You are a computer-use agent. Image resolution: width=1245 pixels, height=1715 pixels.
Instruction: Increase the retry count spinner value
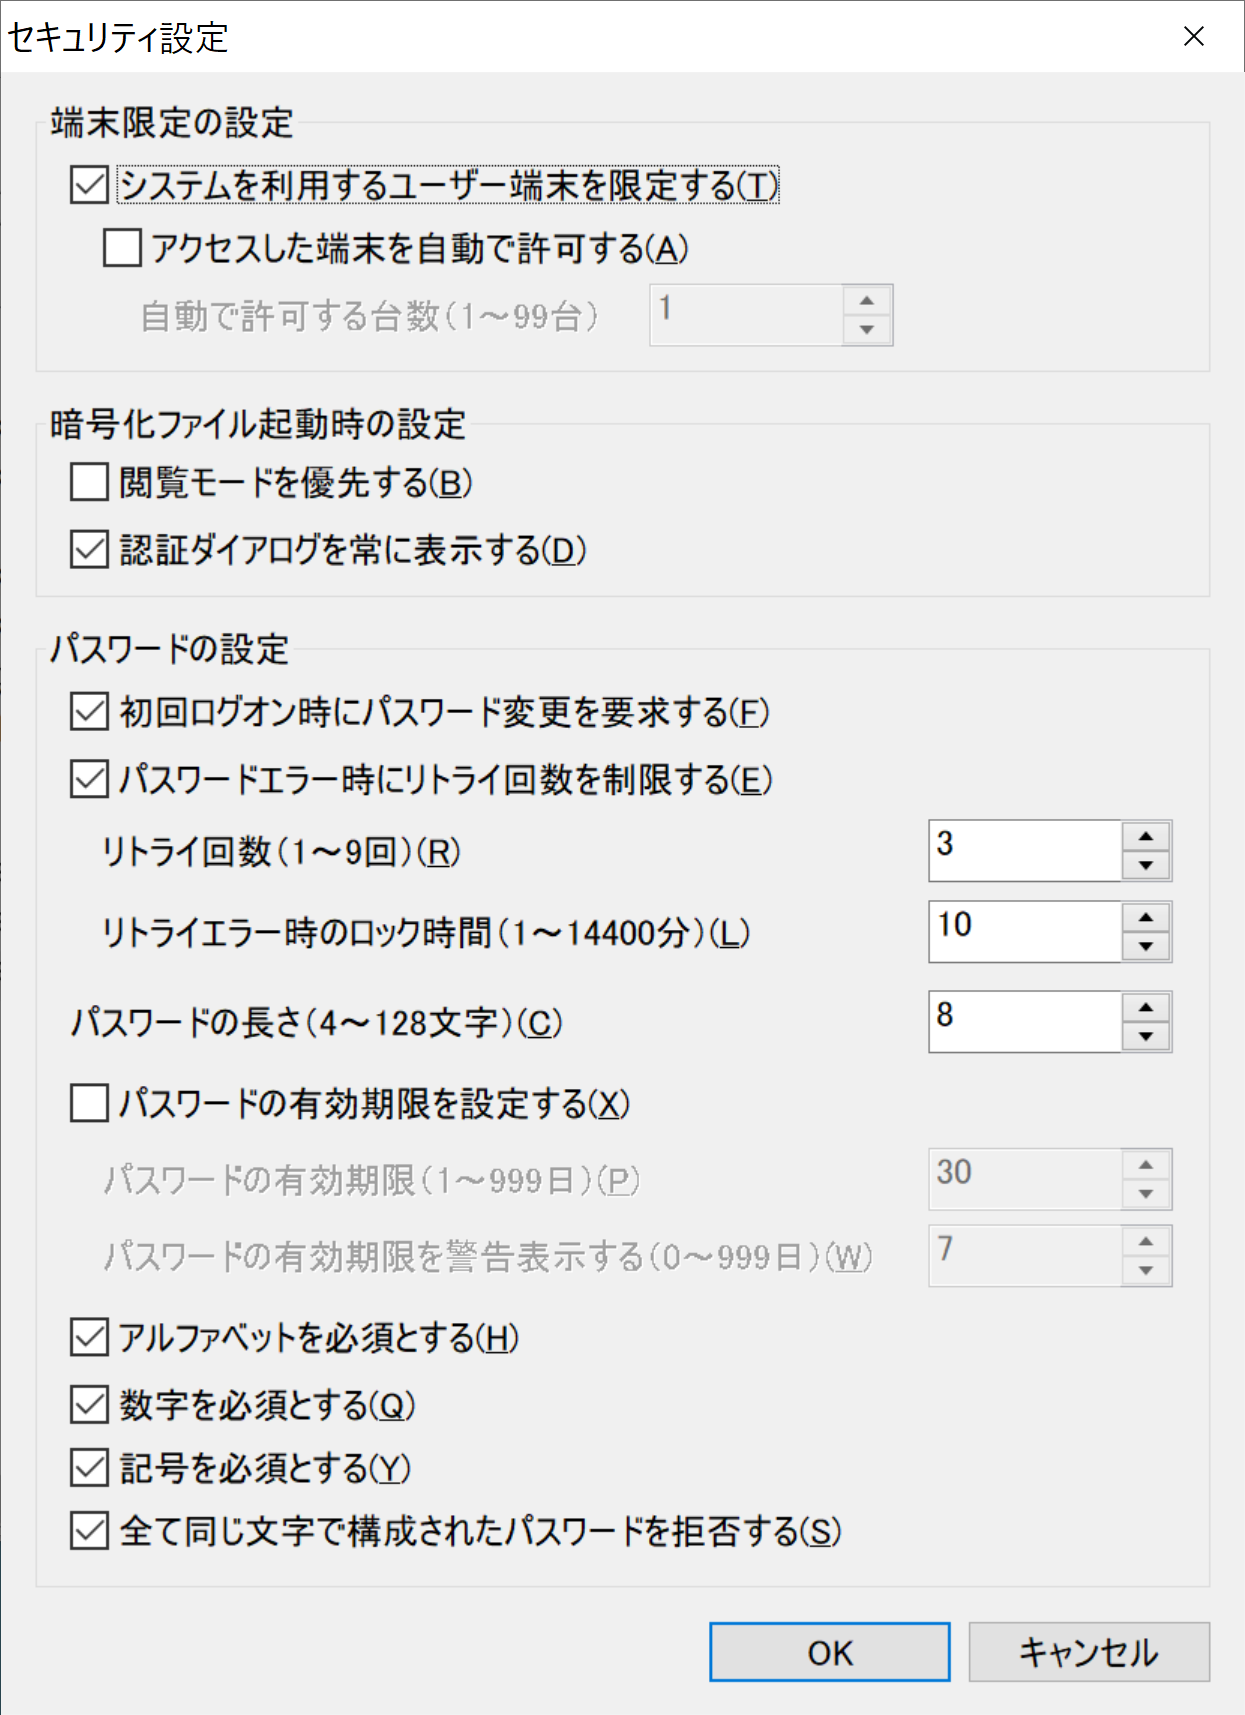click(x=1146, y=836)
